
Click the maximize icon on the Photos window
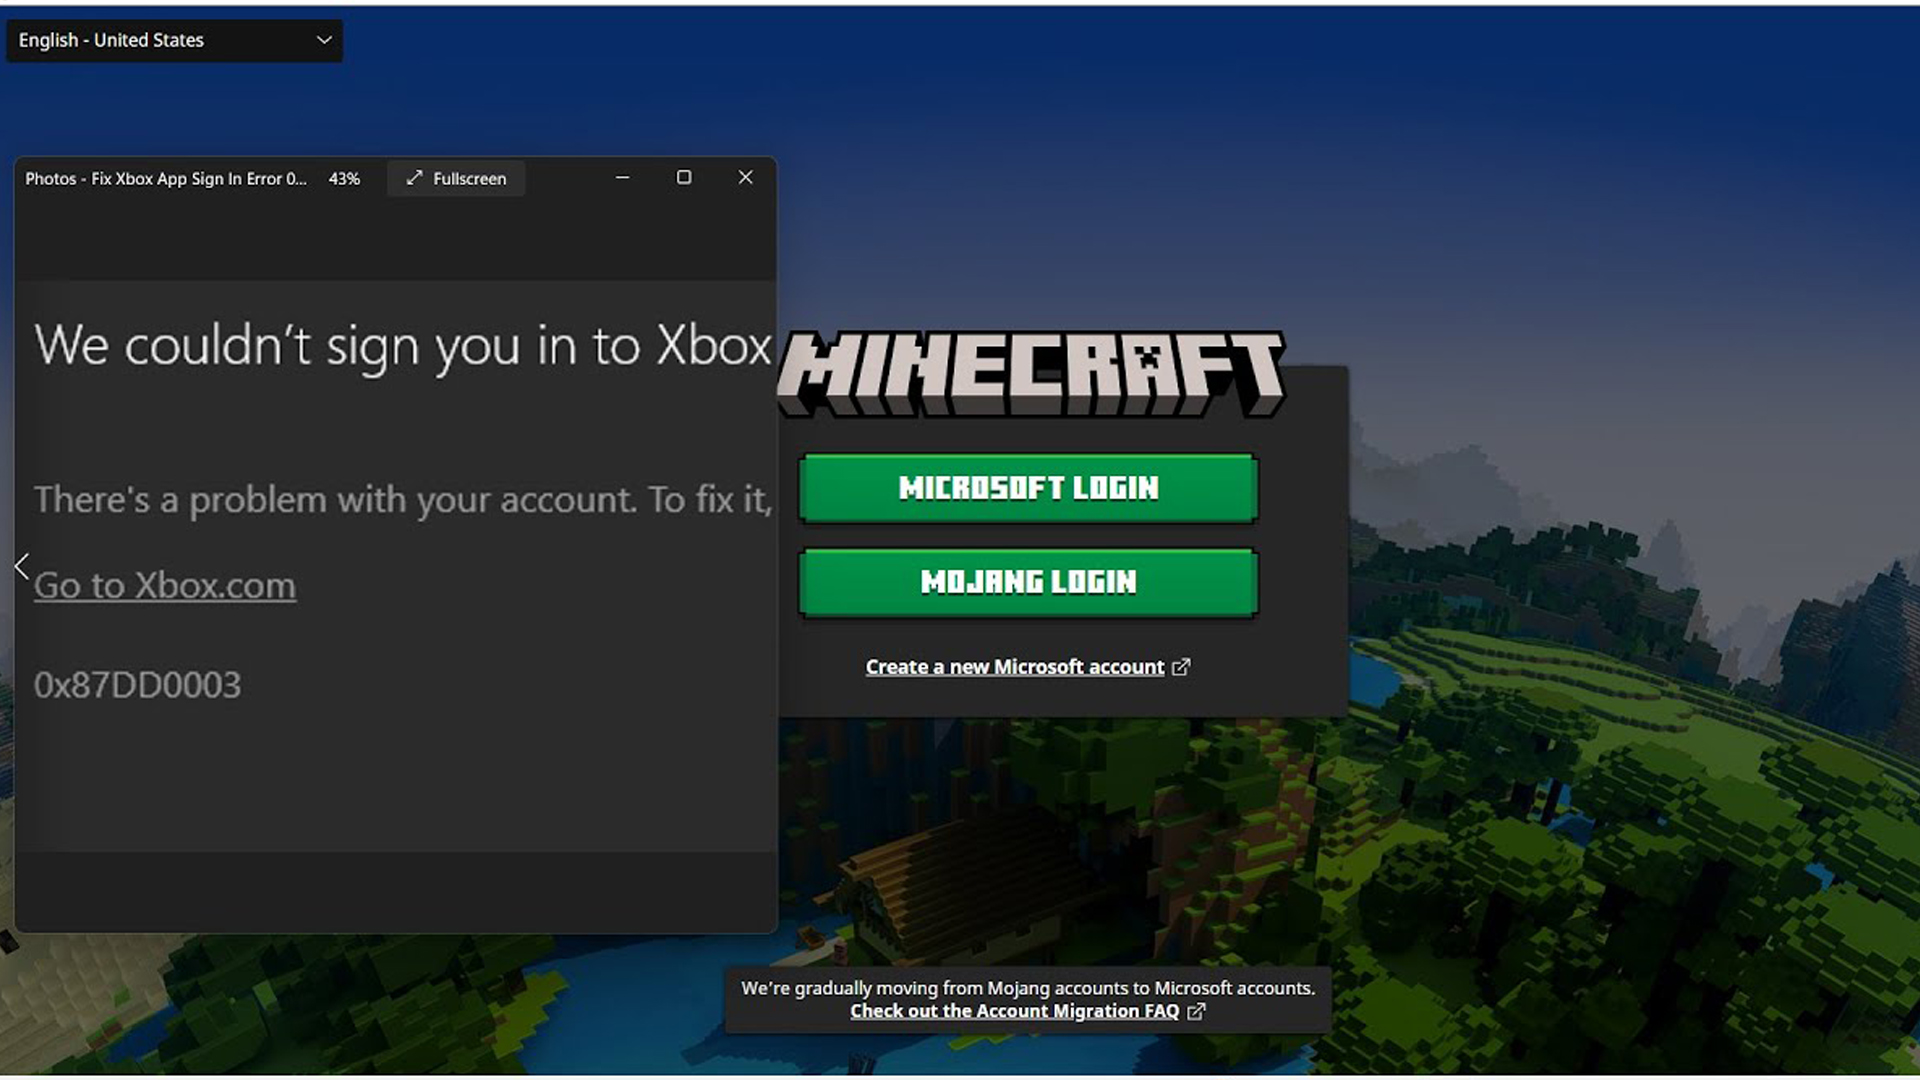click(x=684, y=177)
